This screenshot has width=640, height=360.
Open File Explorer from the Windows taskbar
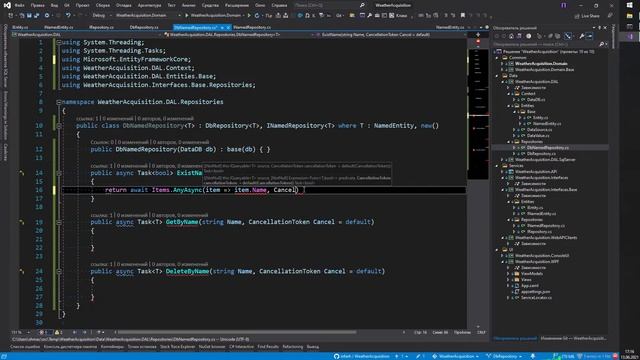[x=629, y=16]
